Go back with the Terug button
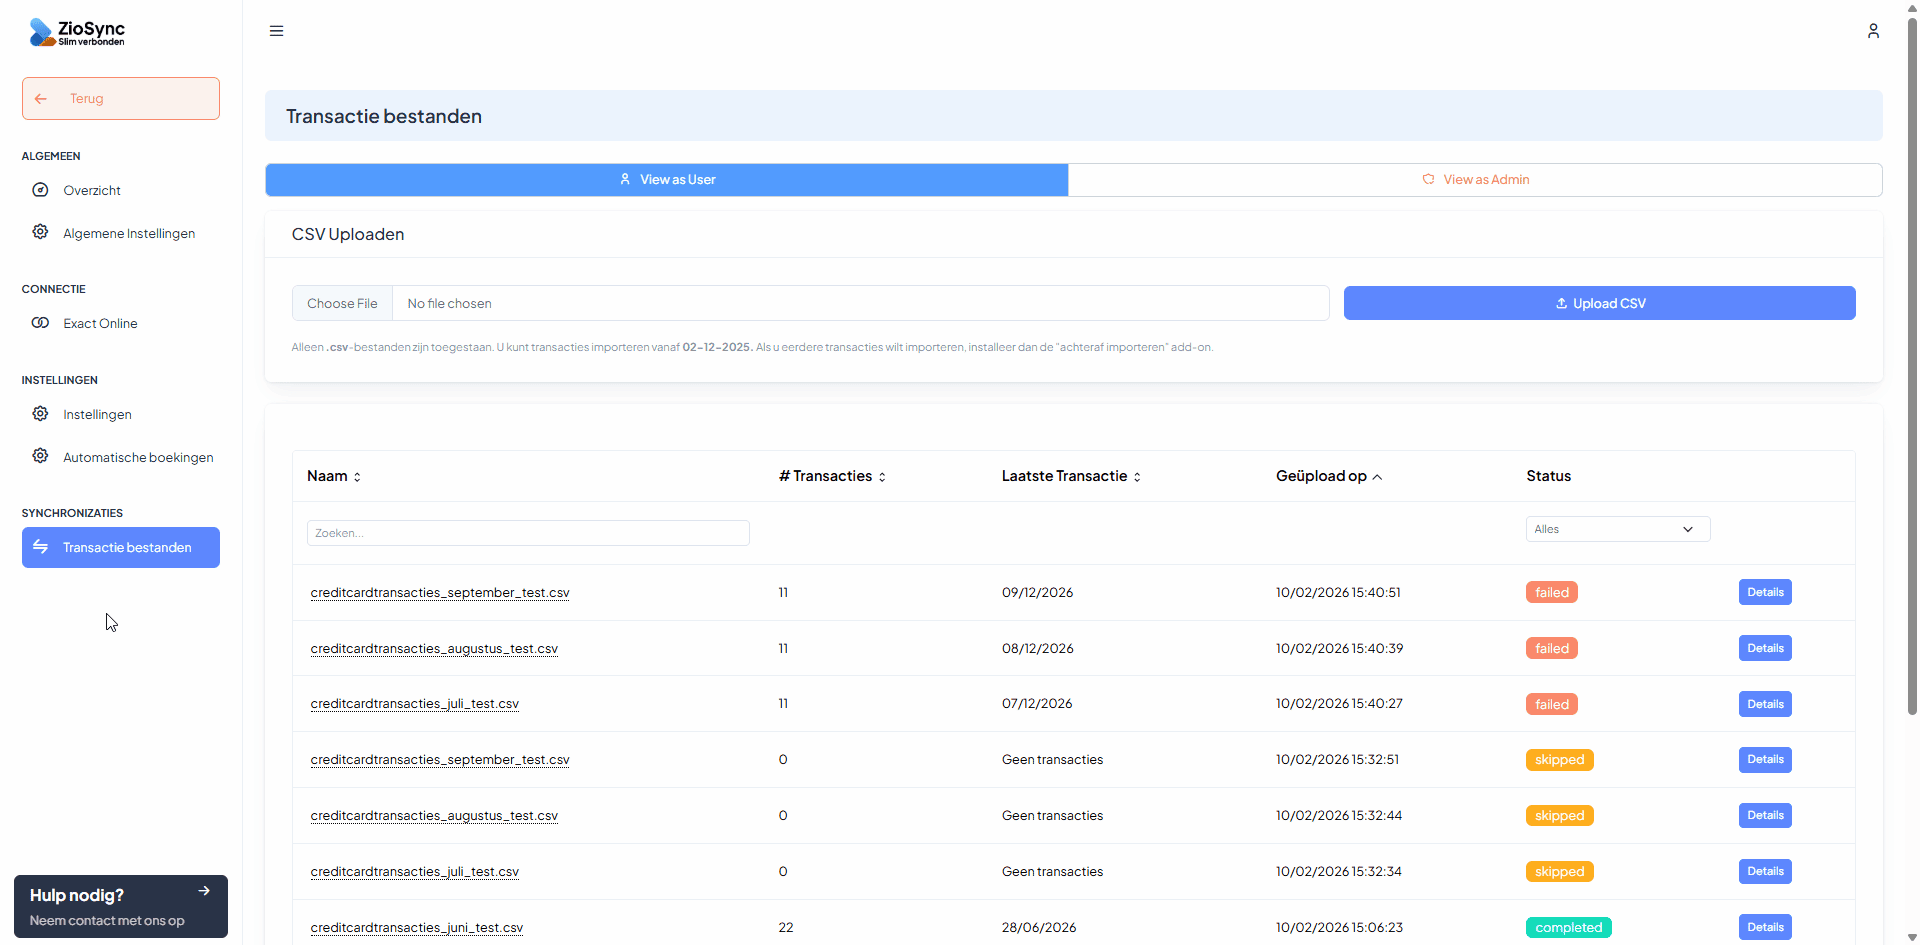This screenshot has height=945, width=1920. pyautogui.click(x=121, y=99)
